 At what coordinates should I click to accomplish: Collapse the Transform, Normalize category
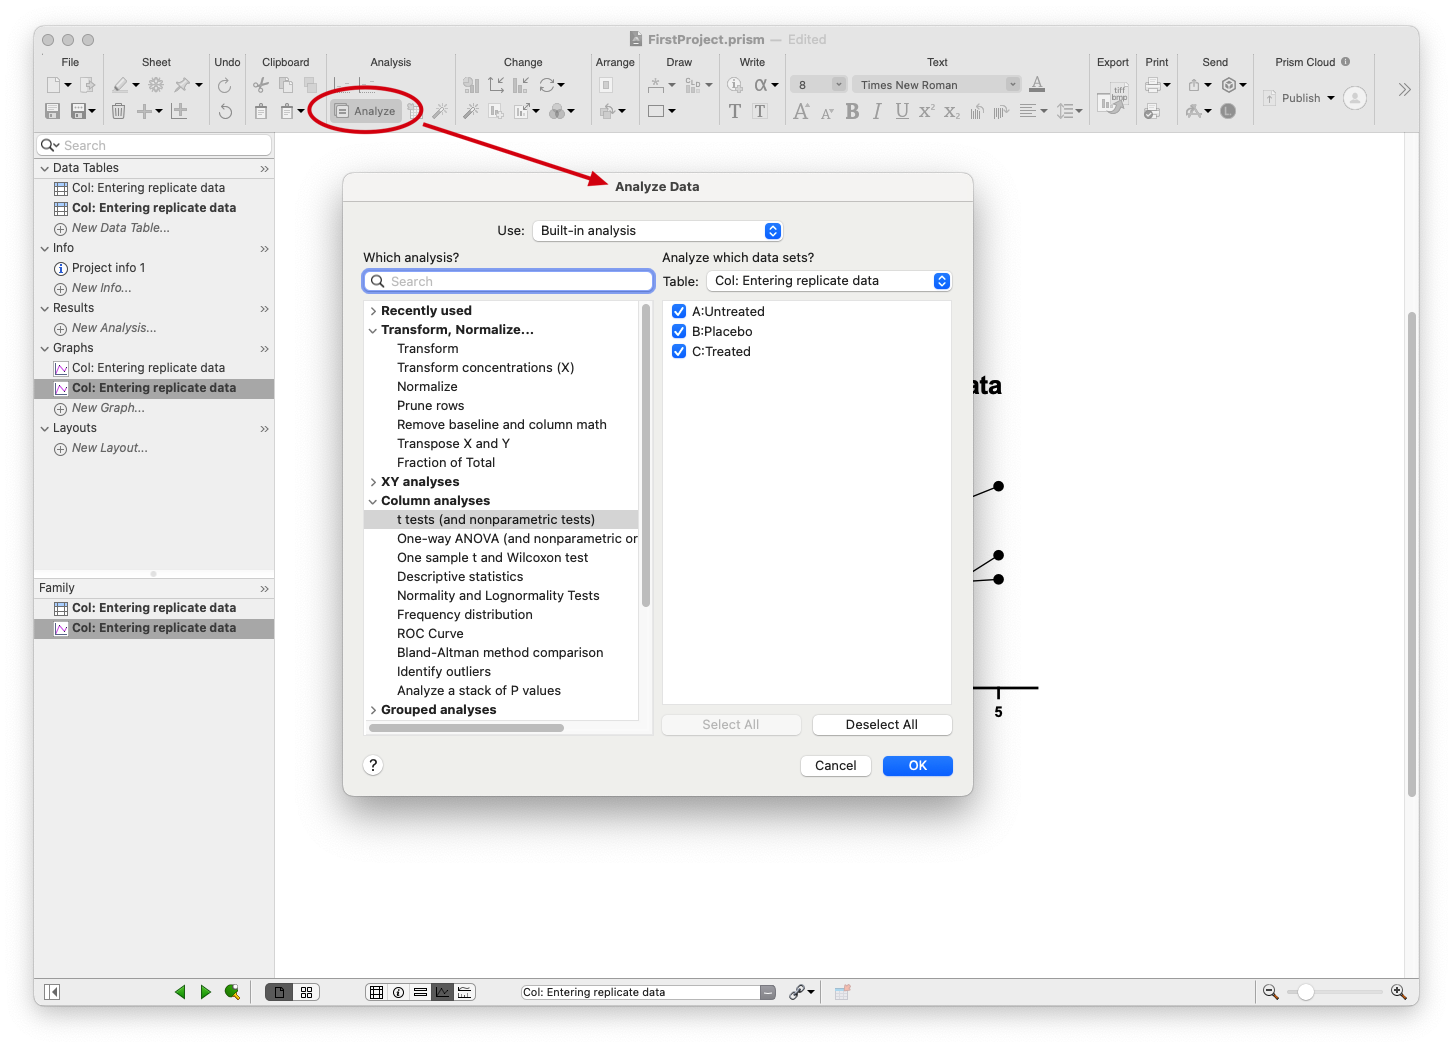click(373, 330)
